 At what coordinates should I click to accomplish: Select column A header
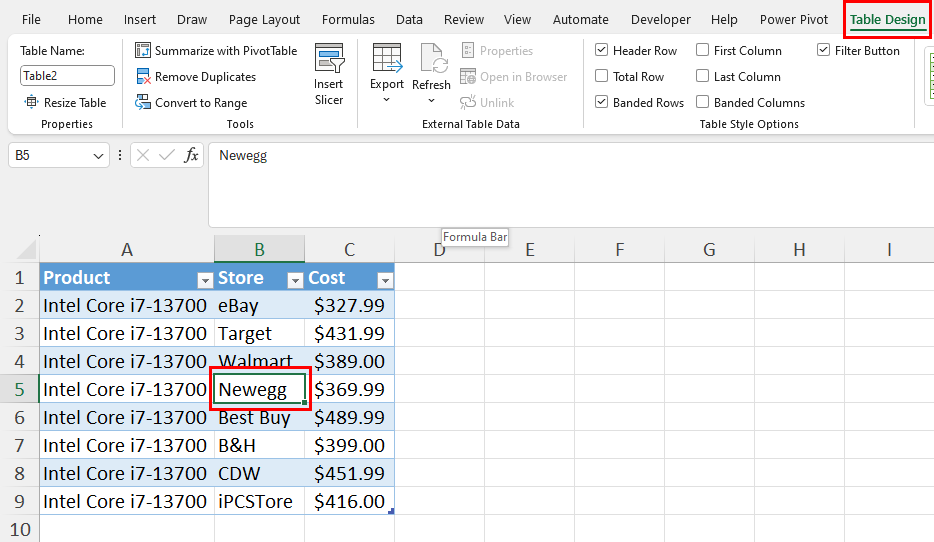point(127,250)
